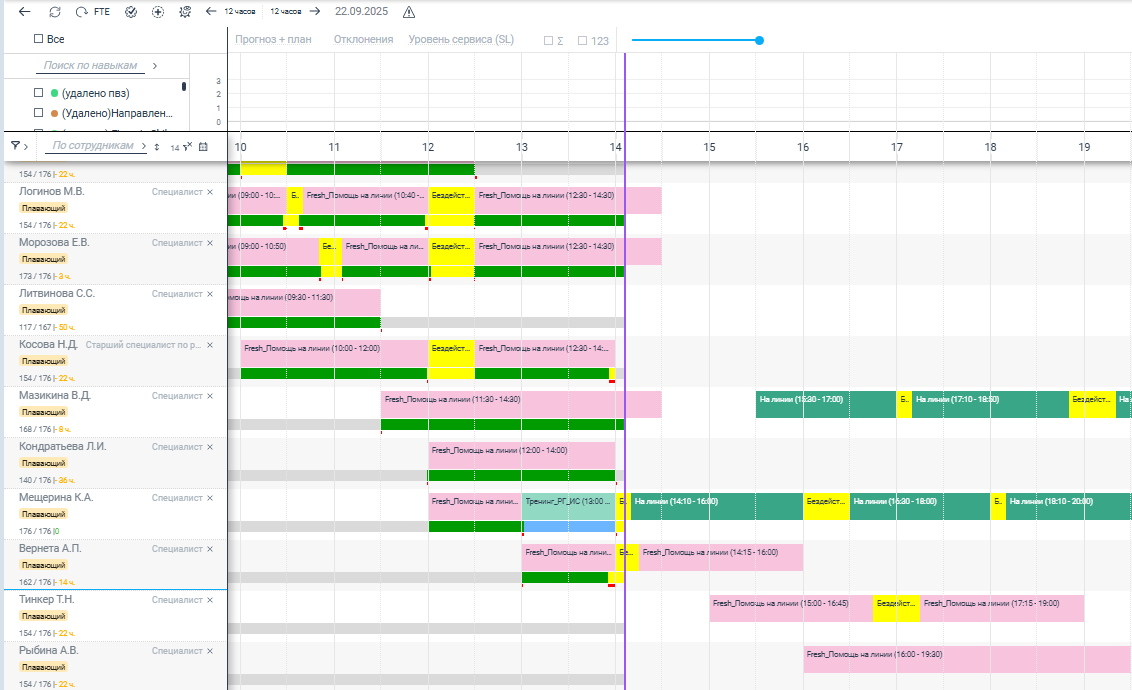Enable the Σ sum checkbox
The image size is (1132, 690).
pyautogui.click(x=548, y=41)
